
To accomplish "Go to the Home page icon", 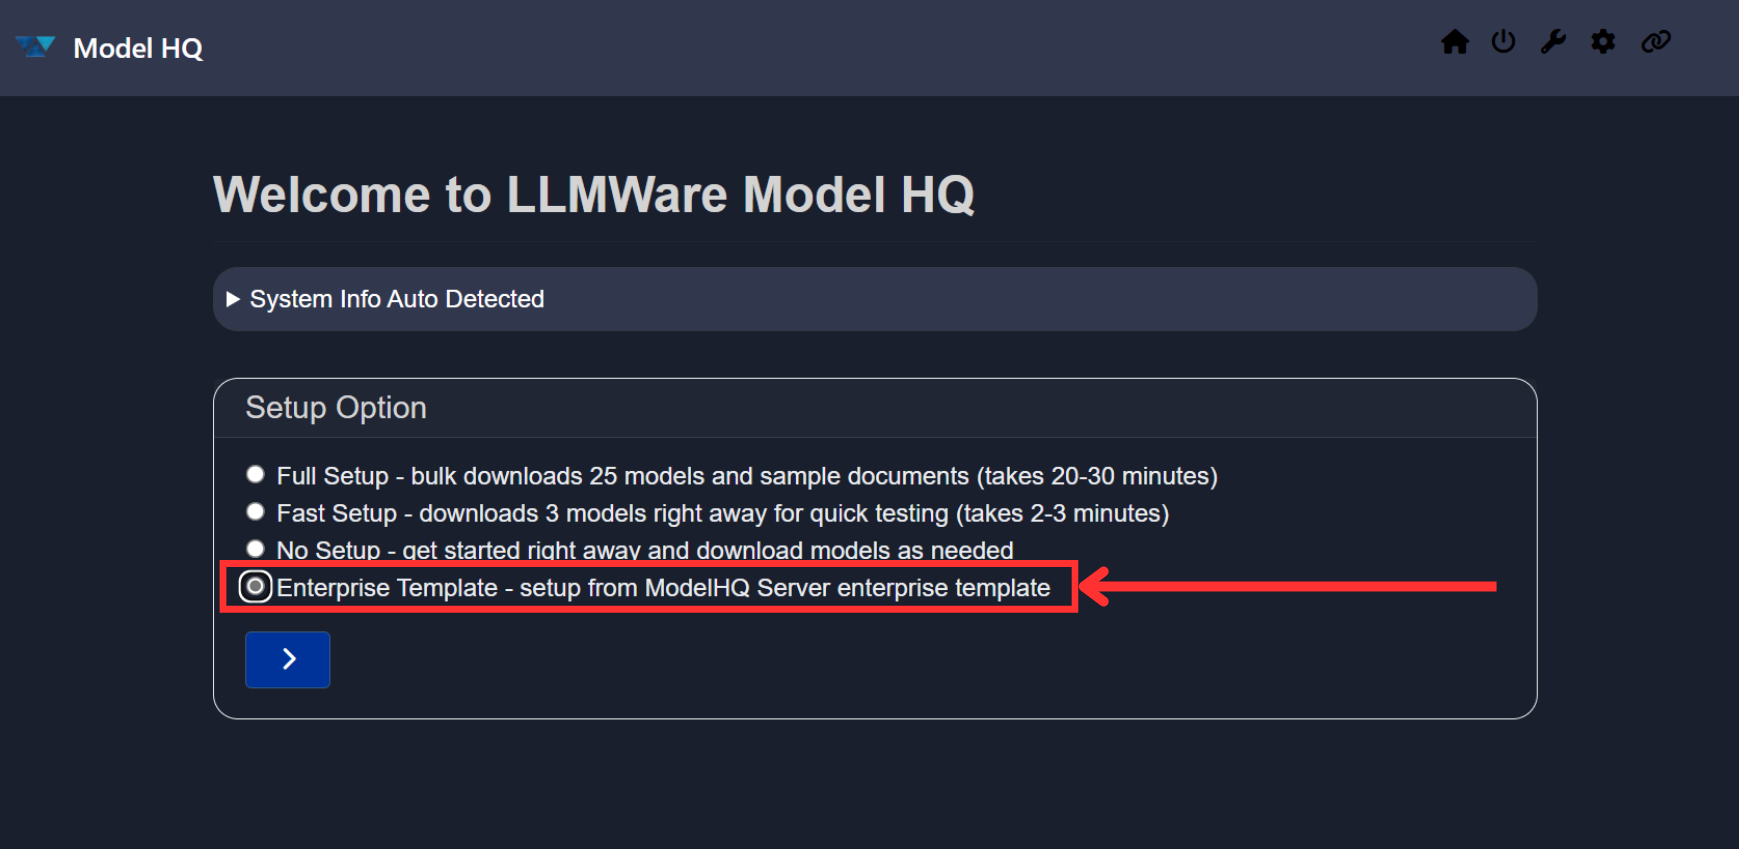I will [1455, 42].
